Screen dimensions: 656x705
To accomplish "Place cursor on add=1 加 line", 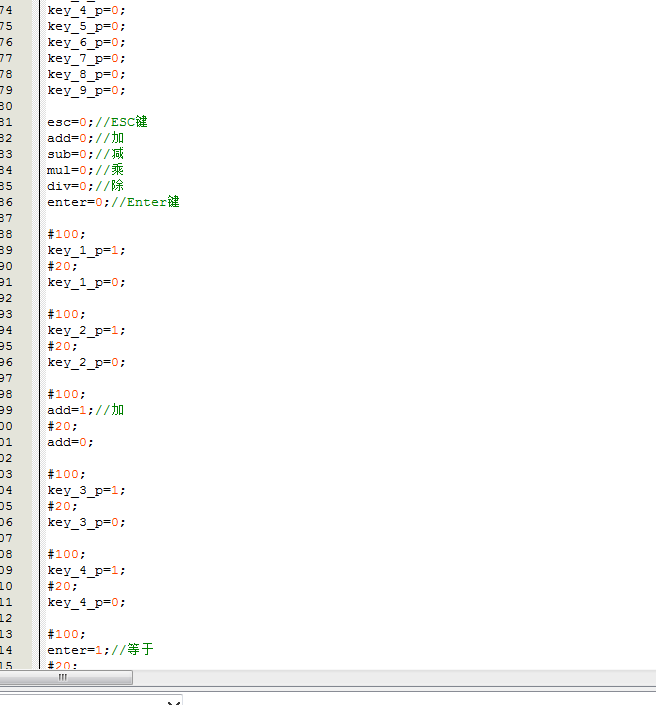I will [x=85, y=410].
